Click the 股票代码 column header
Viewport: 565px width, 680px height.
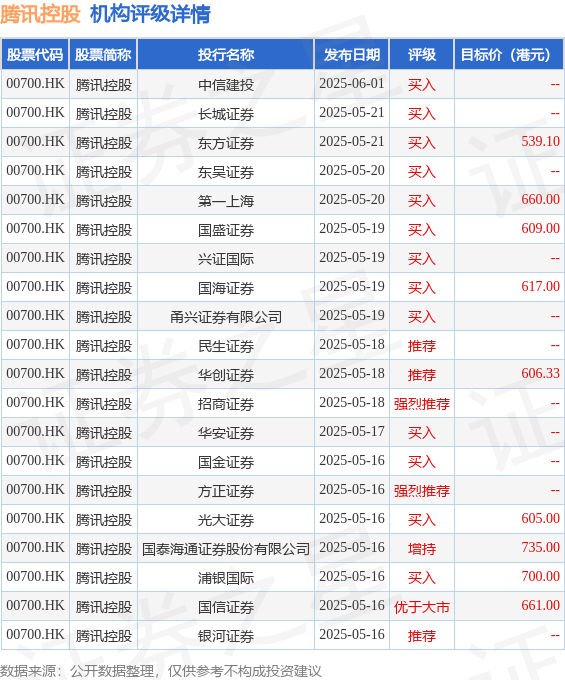click(35, 55)
